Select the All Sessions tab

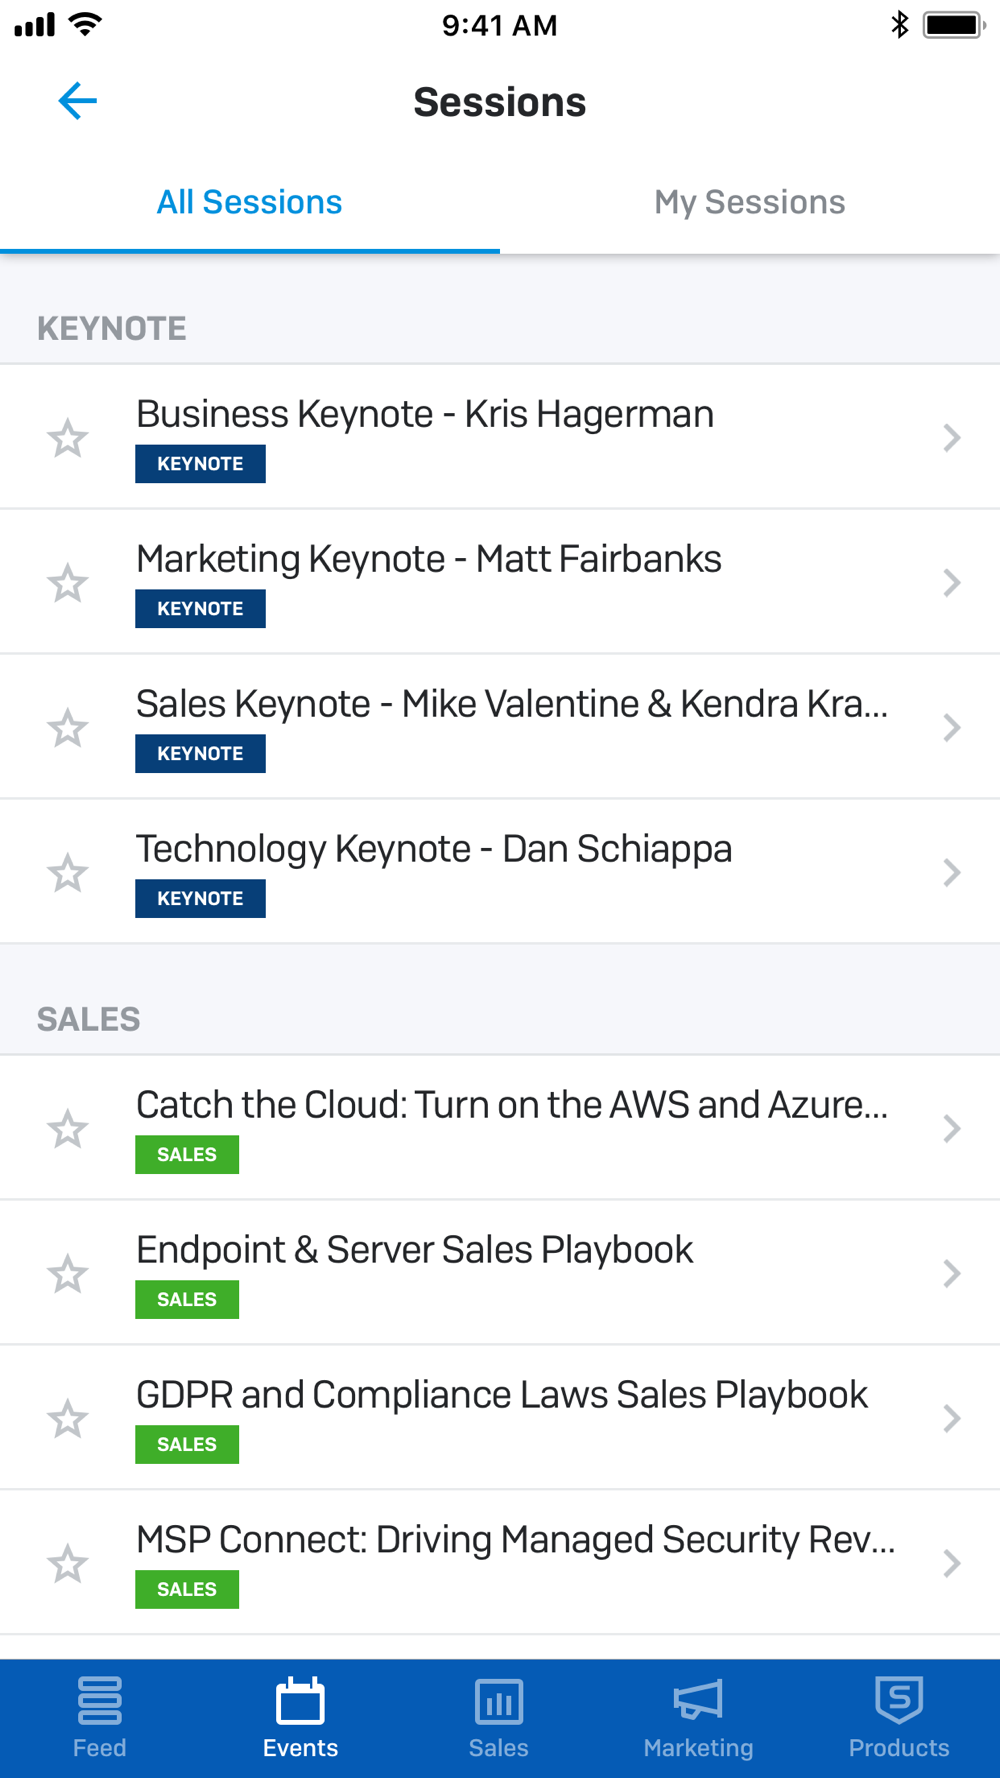pos(250,202)
